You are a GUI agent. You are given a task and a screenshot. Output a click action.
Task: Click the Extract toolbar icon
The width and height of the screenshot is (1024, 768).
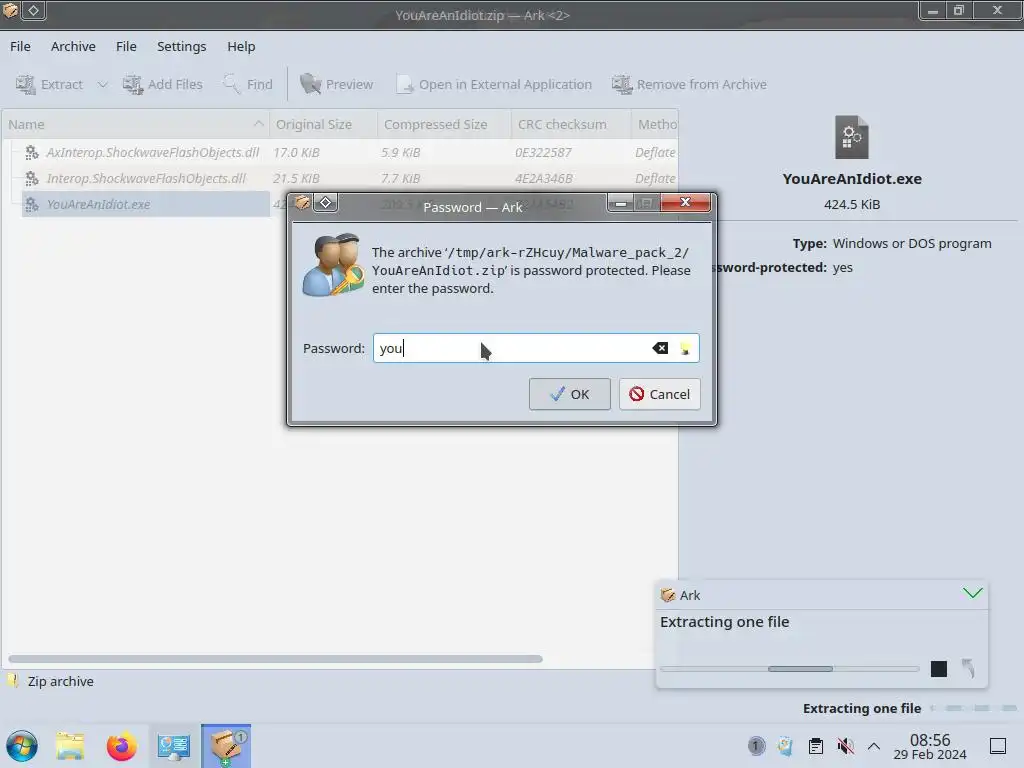coord(25,84)
